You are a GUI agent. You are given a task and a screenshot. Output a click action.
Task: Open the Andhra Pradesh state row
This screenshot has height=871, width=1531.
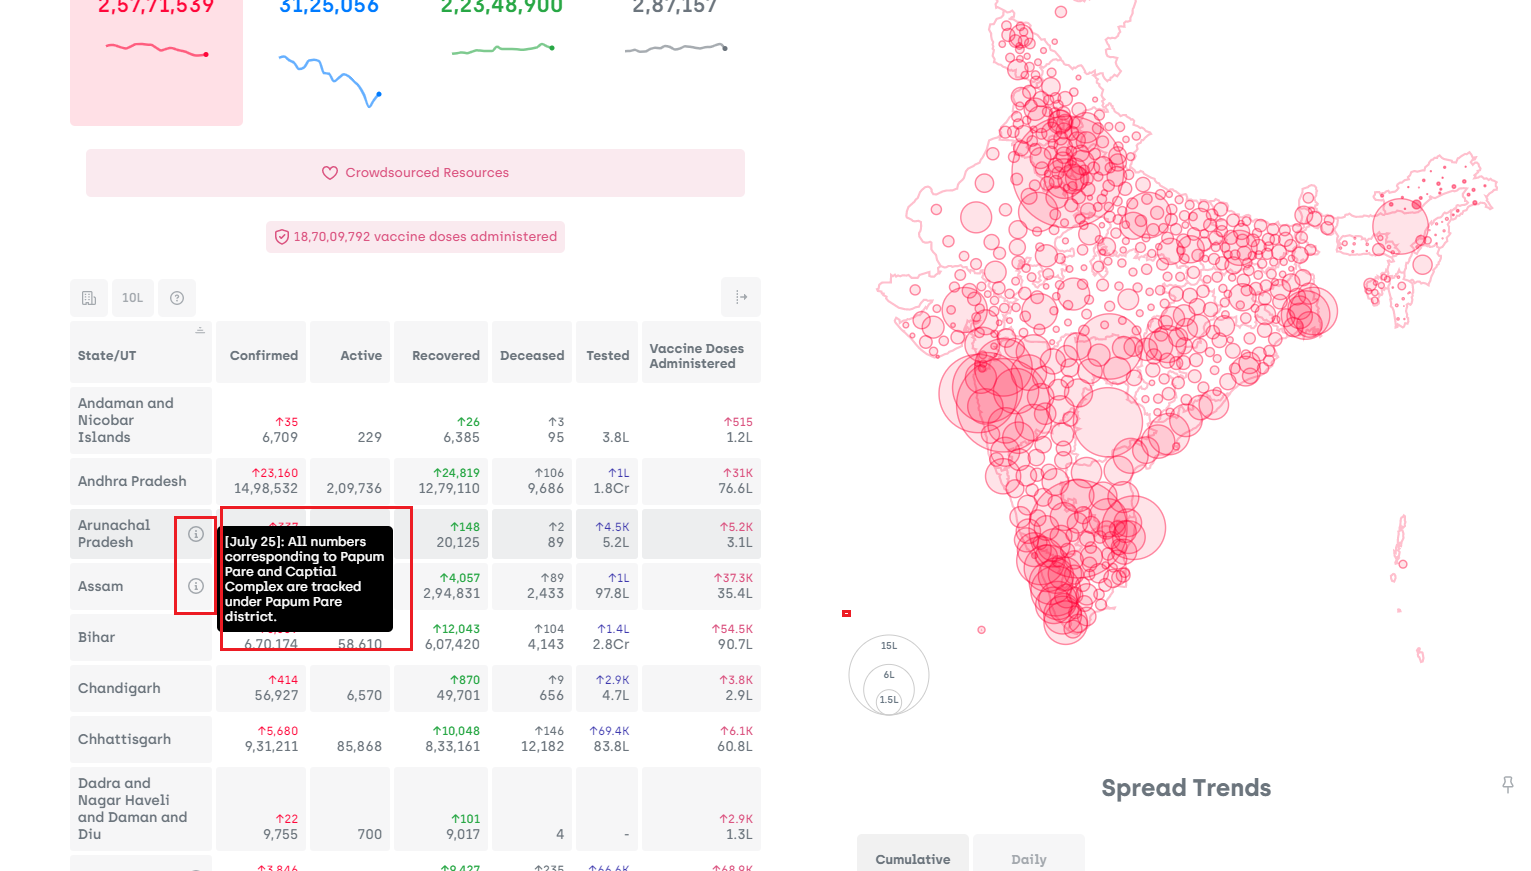click(x=415, y=481)
